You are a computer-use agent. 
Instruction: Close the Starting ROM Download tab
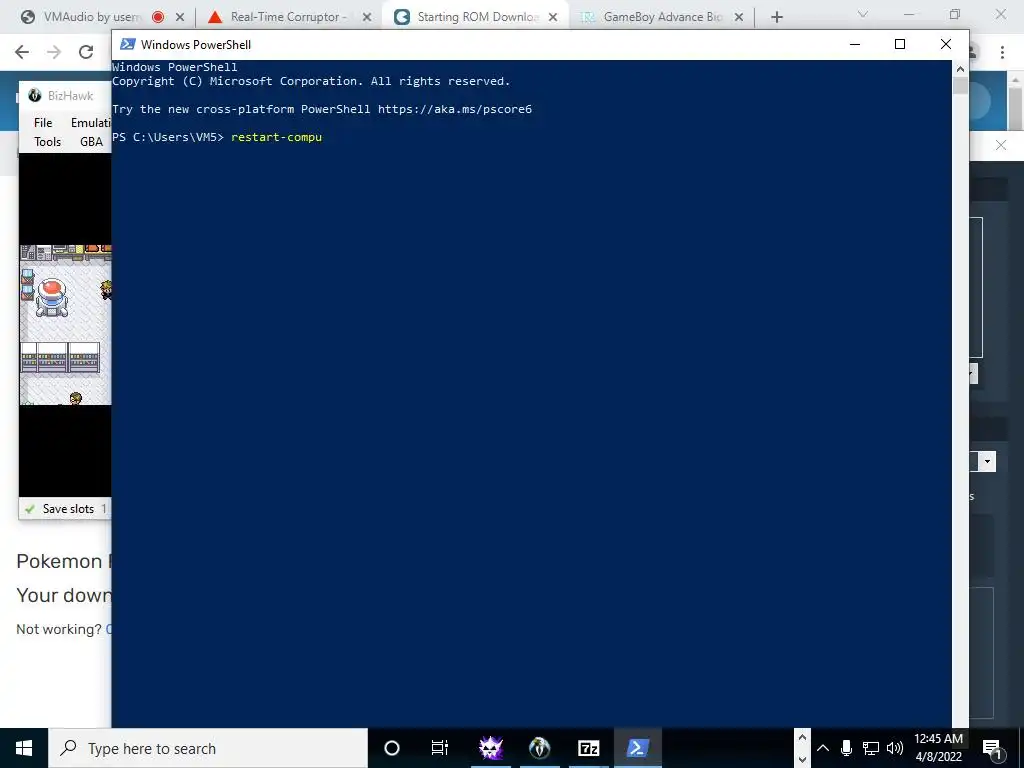553,17
